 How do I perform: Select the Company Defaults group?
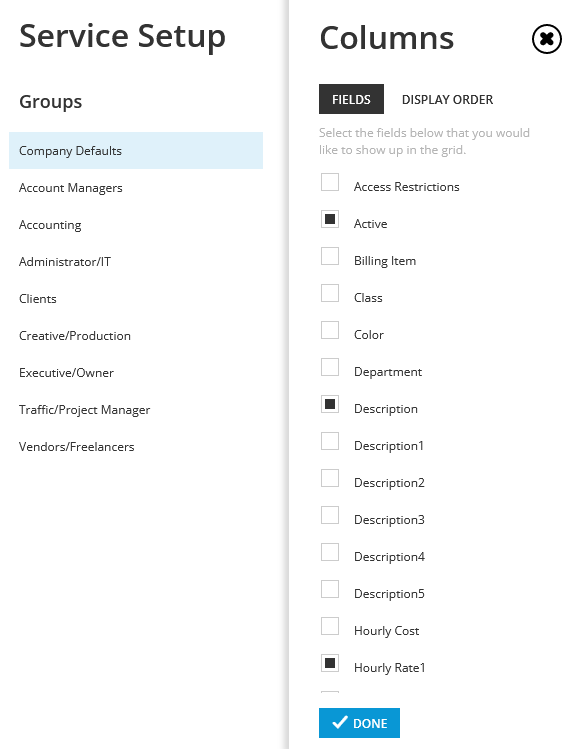(136, 150)
